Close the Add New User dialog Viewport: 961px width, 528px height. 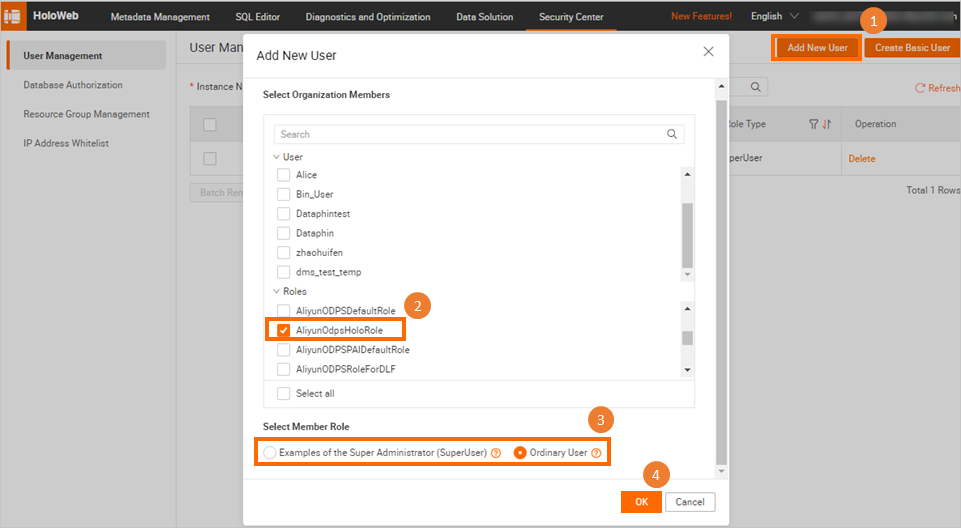[x=708, y=52]
